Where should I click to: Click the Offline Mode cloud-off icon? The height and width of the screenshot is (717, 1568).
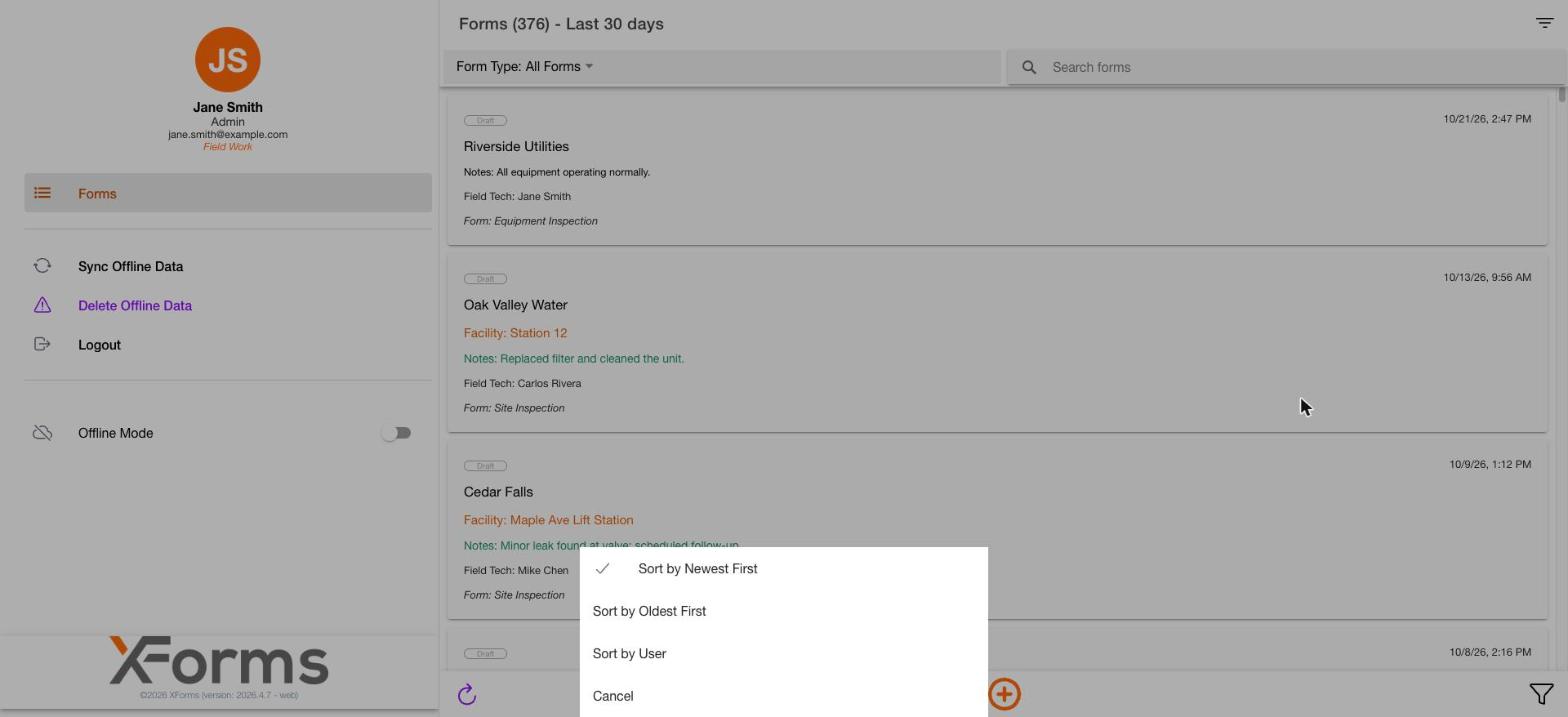42,433
